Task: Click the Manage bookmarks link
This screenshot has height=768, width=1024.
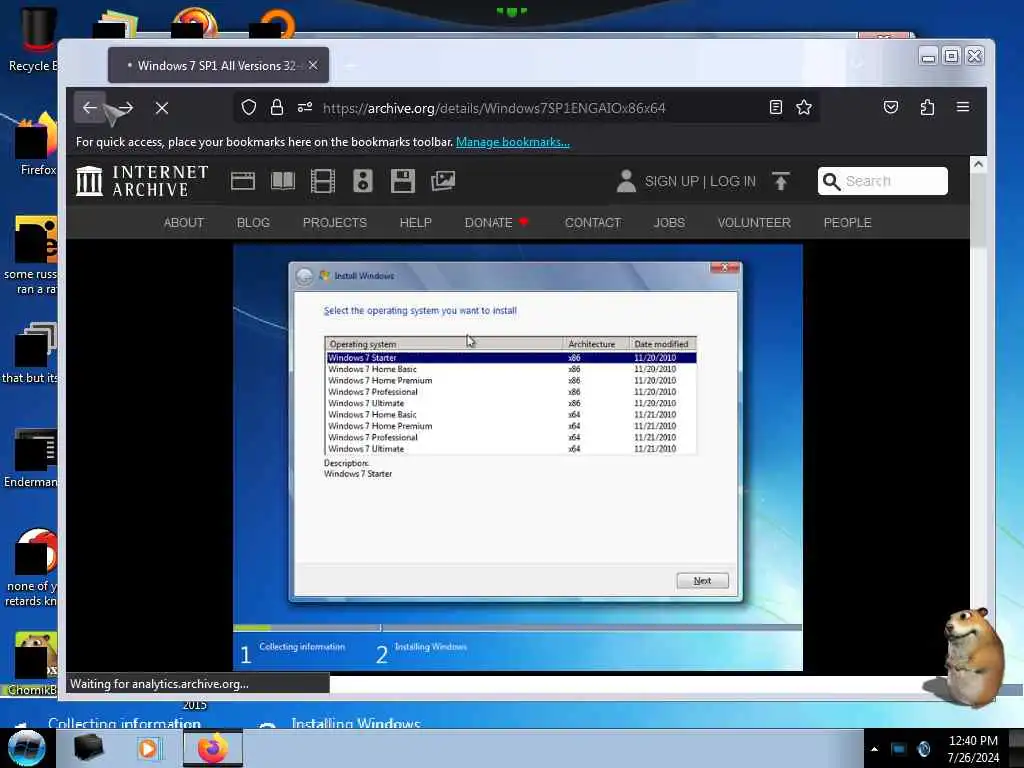Action: tap(513, 142)
